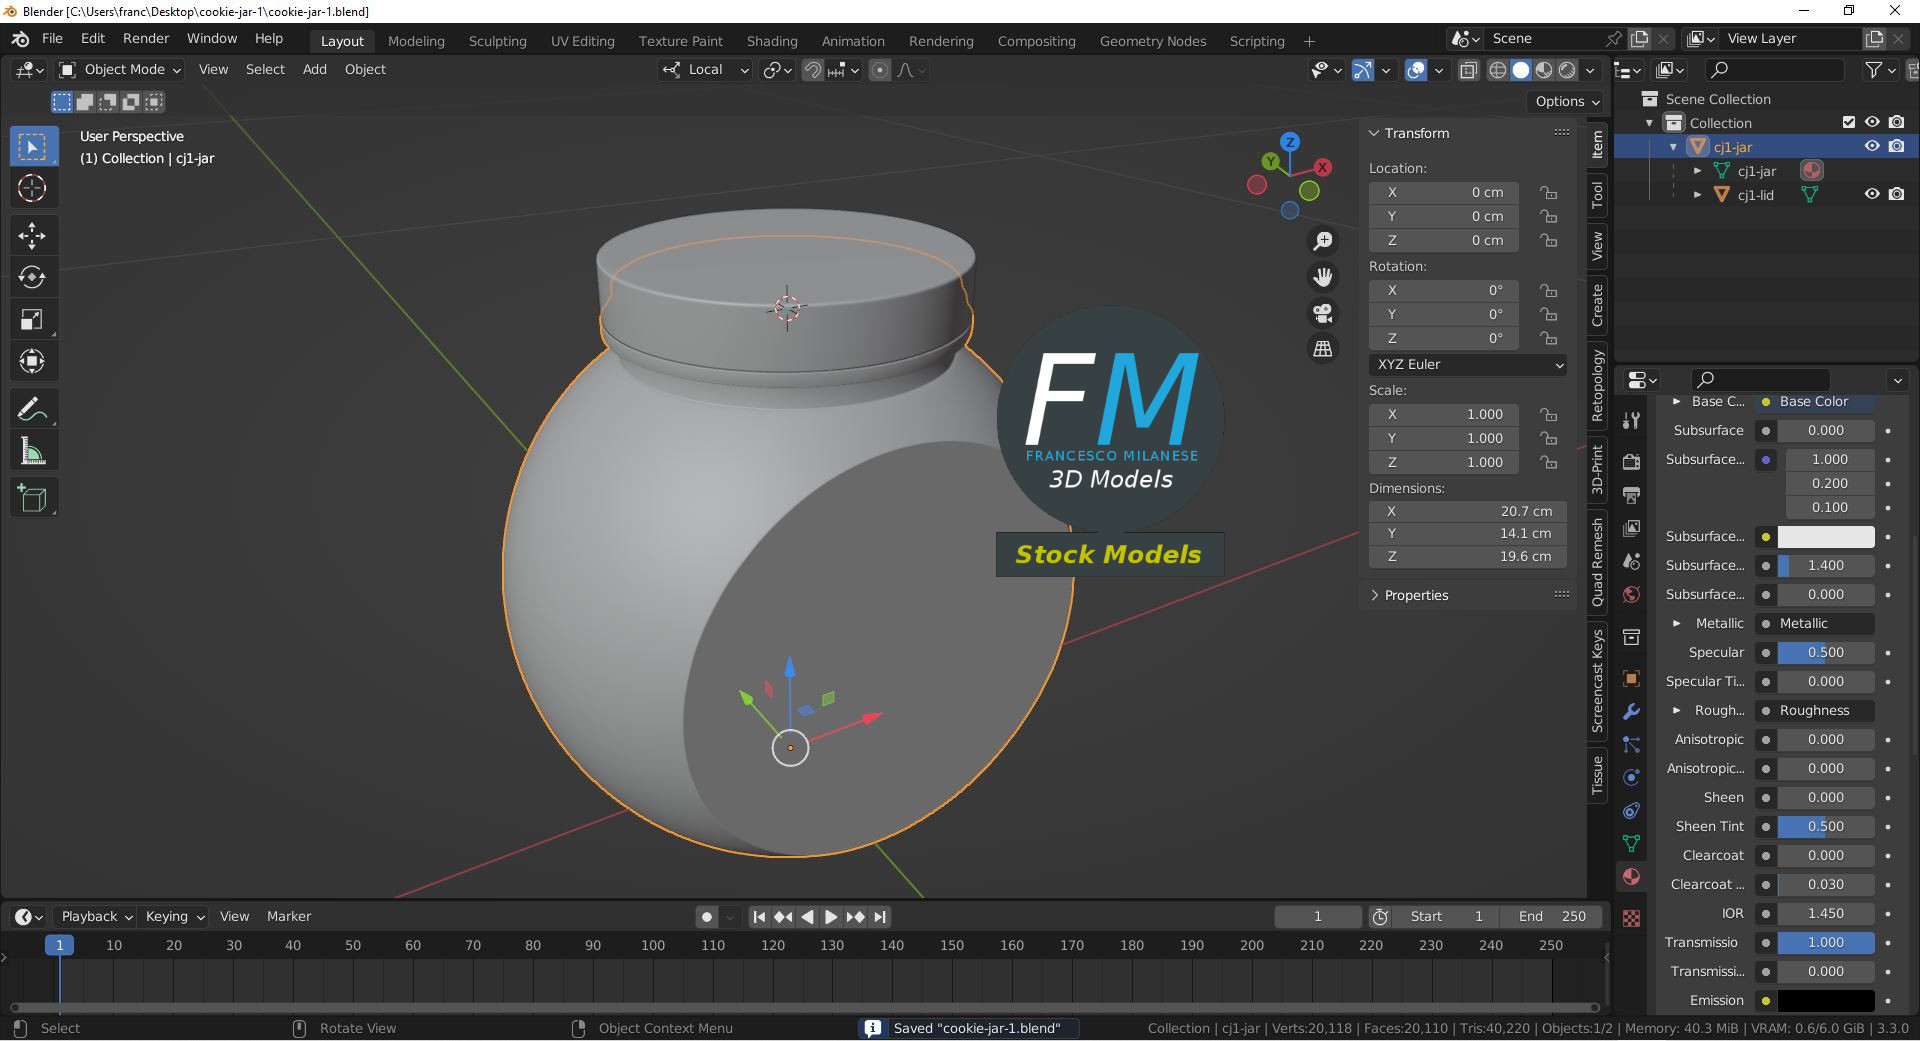Hide the cj1-lid object in the outliner
The image size is (1920, 1041).
point(1872,195)
